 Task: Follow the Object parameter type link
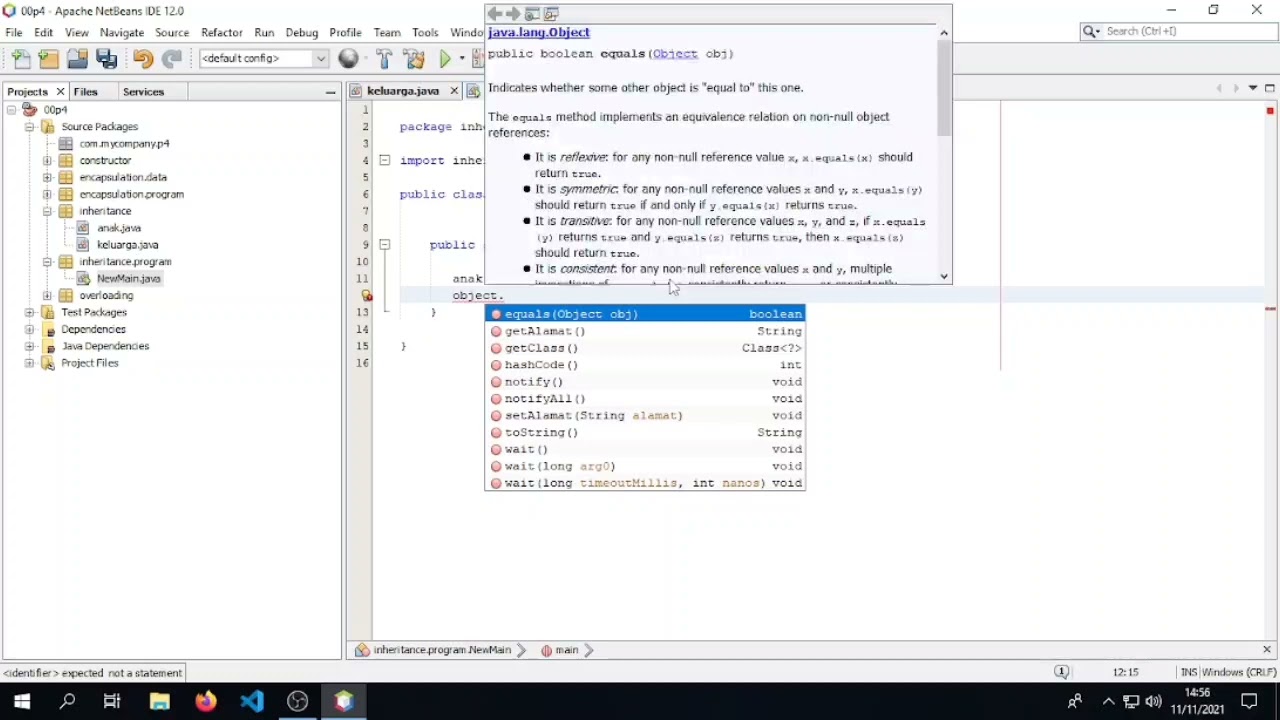[675, 54]
